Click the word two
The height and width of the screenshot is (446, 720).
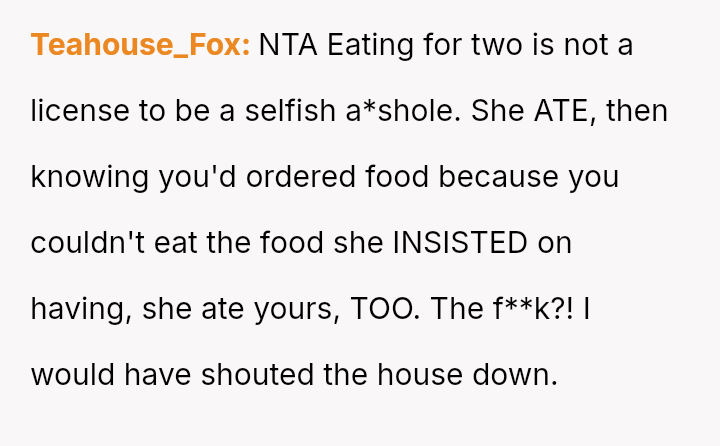[x=497, y=45]
